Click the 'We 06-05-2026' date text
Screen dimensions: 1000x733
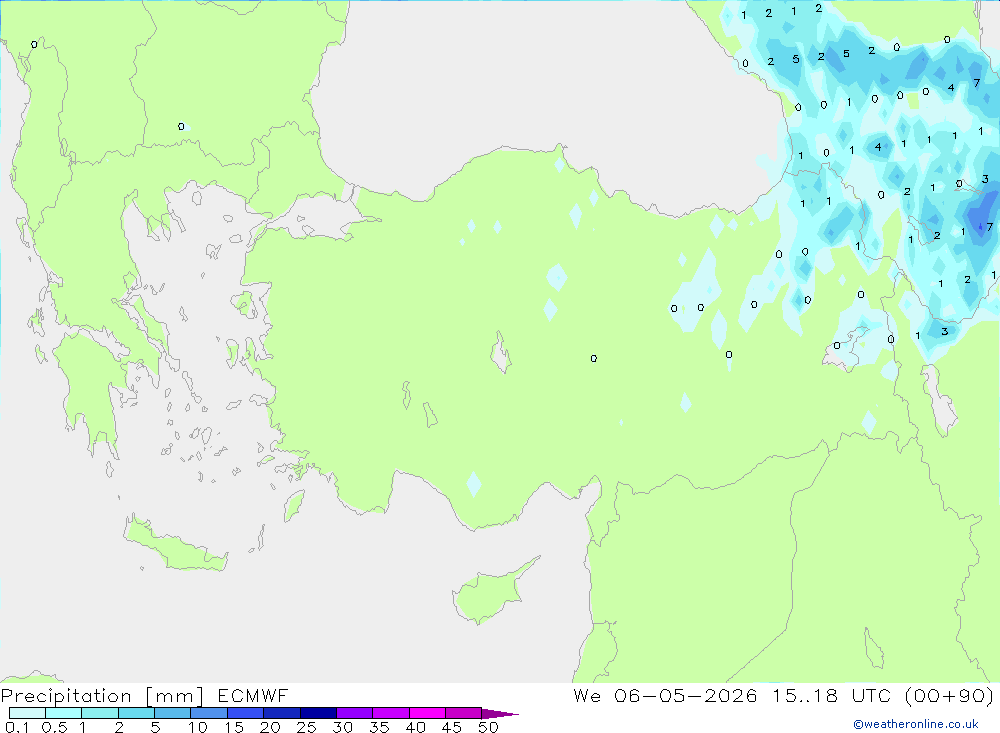coord(665,696)
